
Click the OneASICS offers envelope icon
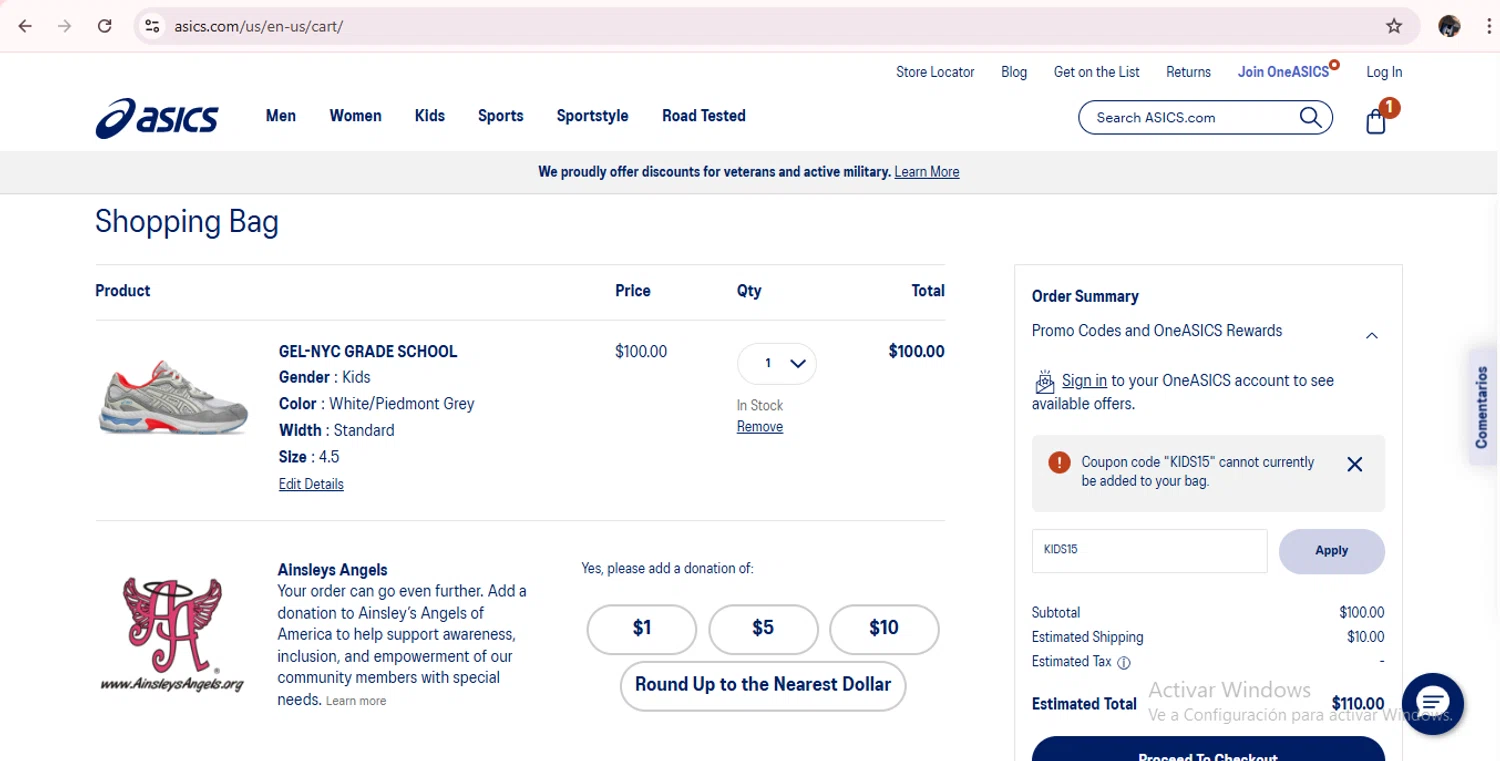[x=1044, y=382]
